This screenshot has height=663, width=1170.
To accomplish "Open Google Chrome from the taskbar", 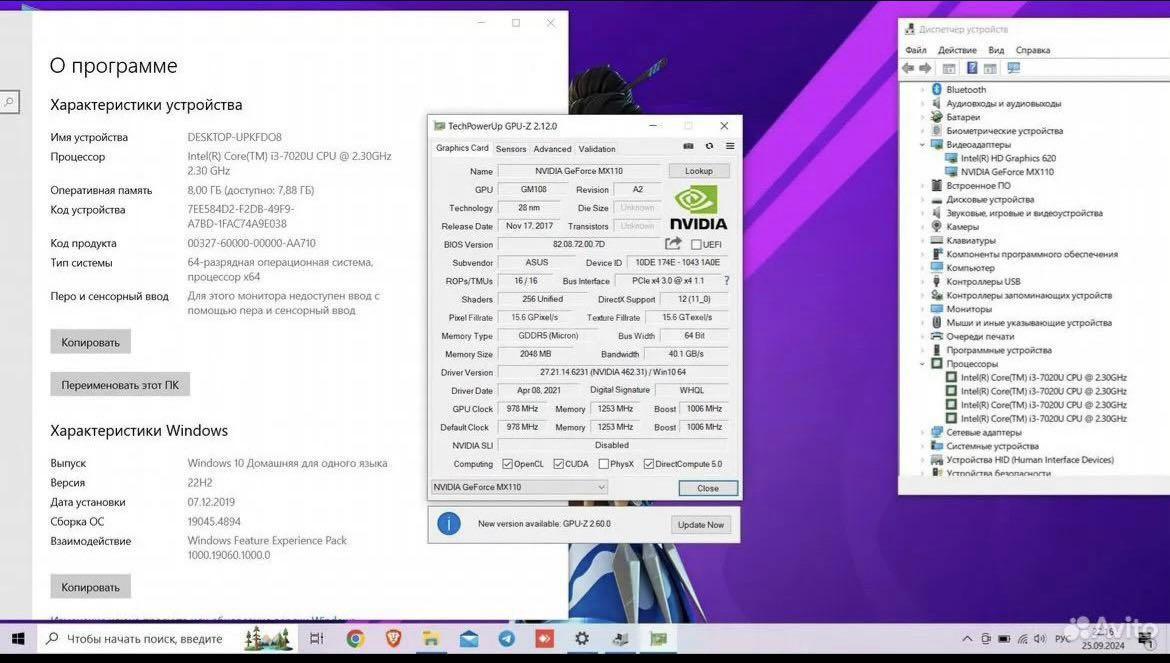I will 355,638.
